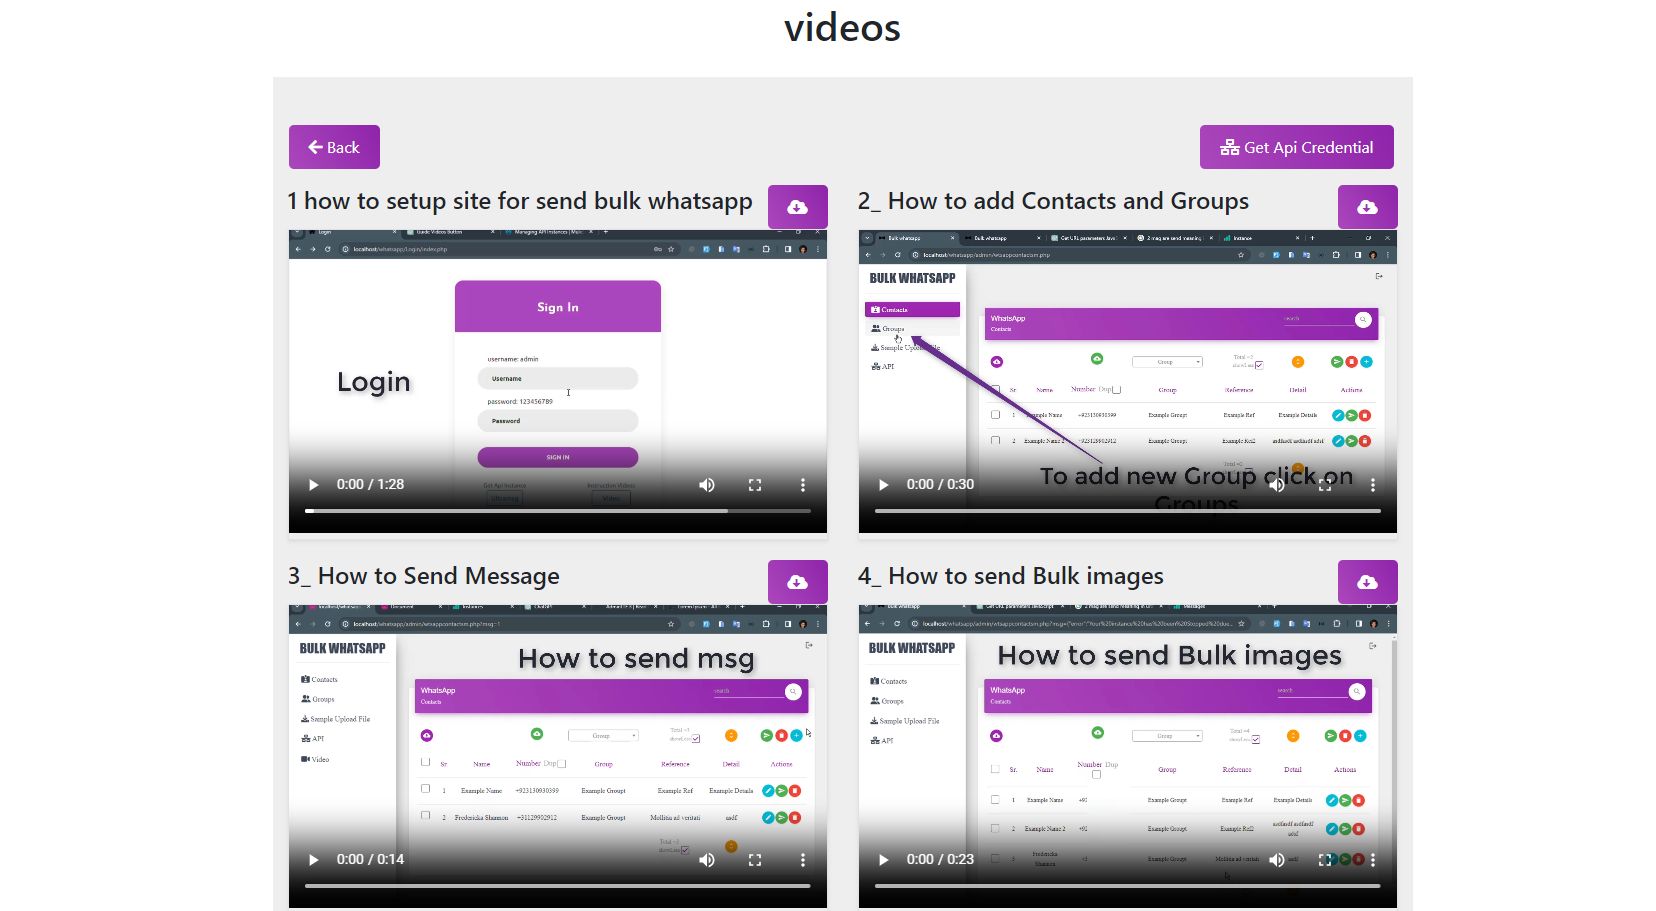Open more options on site setup video
The image size is (1656, 911).
click(802, 485)
